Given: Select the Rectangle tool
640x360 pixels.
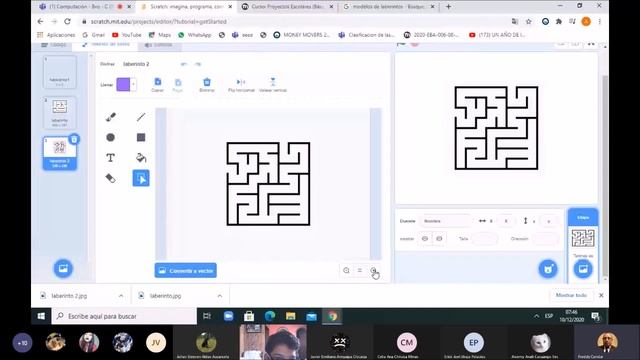Looking at the screenshot, I should click(x=141, y=138).
